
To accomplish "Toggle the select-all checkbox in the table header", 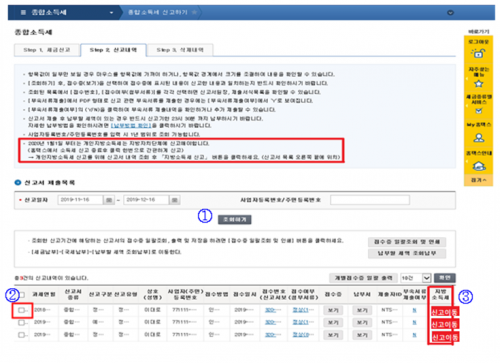I will pyautogui.click(x=22, y=295).
